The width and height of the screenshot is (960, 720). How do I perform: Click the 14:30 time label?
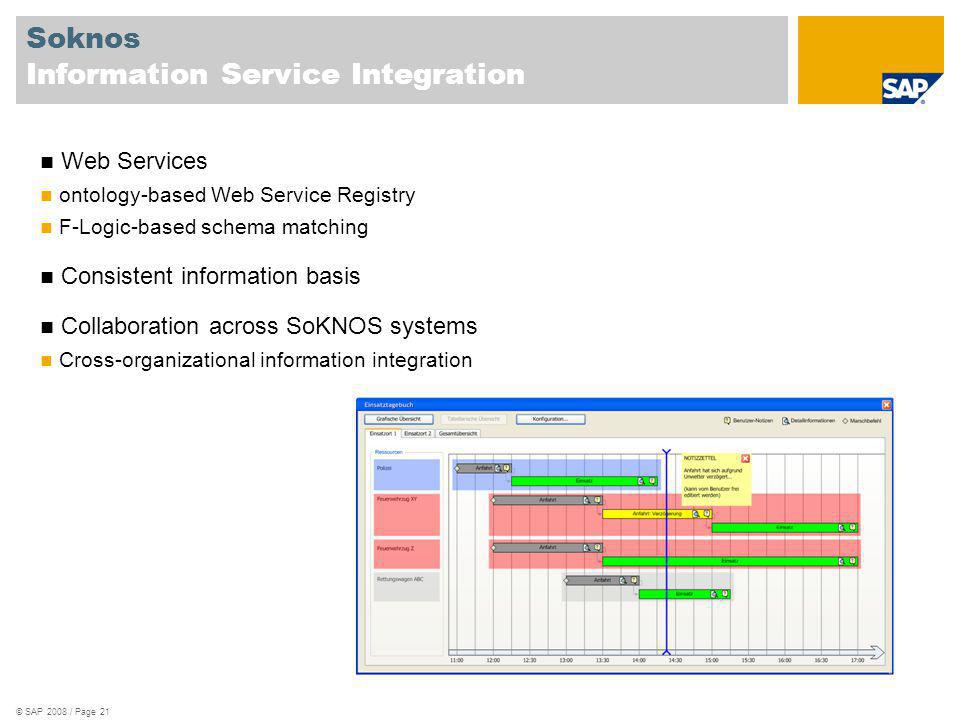click(675, 660)
